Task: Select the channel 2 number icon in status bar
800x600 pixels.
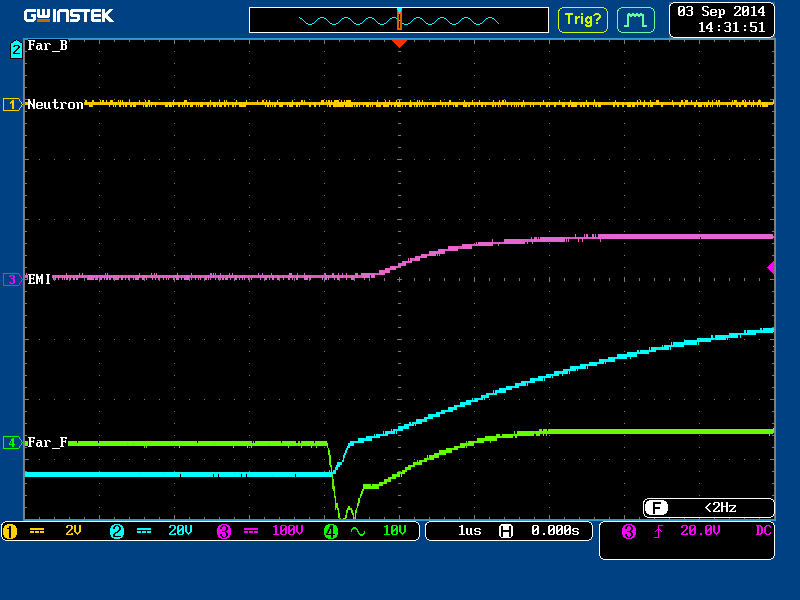Action: point(117,532)
